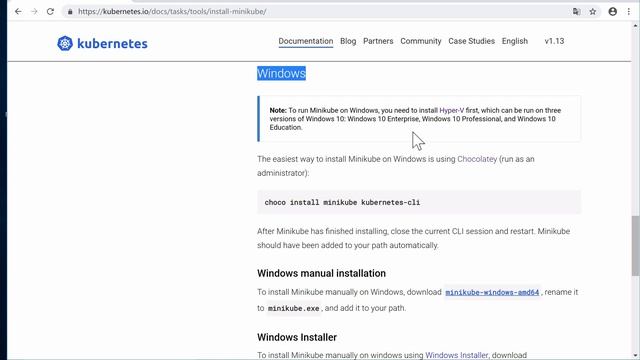640x360 pixels.
Task: Open the Case Studies nav item
Action: (471, 41)
